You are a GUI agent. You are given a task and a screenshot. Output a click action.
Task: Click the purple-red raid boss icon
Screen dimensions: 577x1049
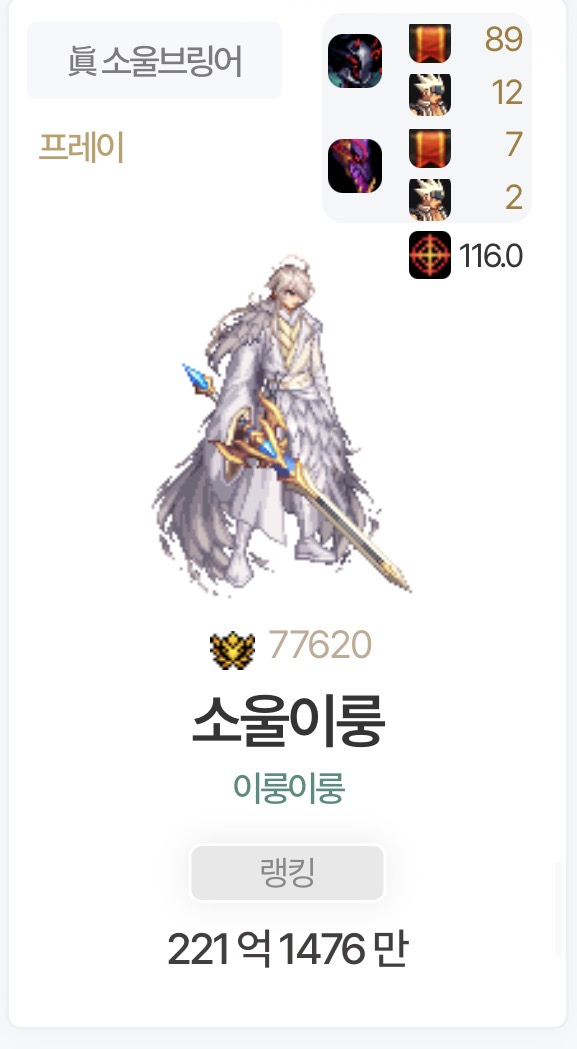(x=355, y=166)
